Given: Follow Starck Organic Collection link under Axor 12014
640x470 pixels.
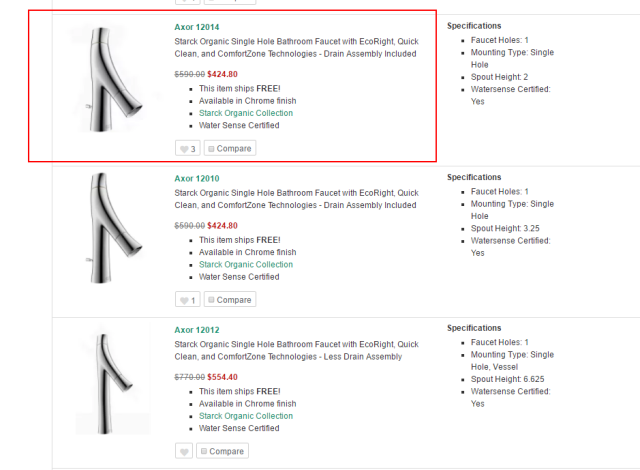Looking at the screenshot, I should click(x=246, y=113).
